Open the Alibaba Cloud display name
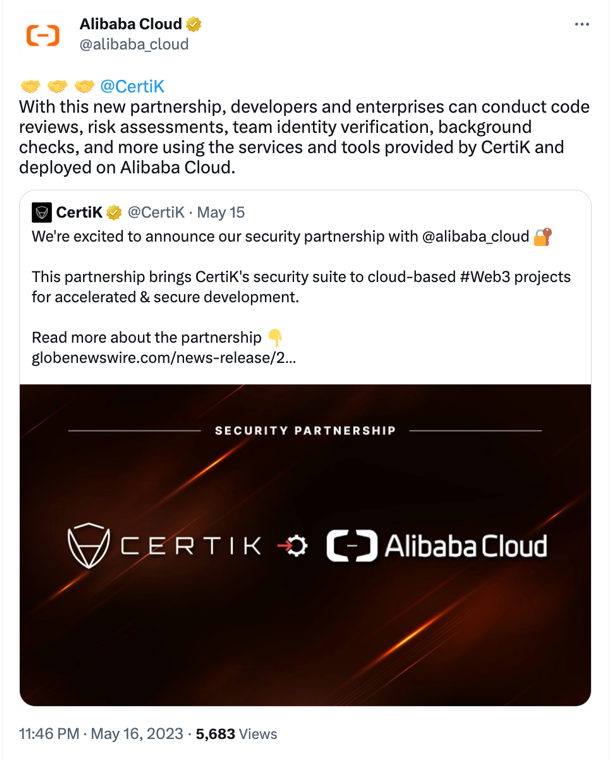Image resolution: width=612 pixels, height=760 pixels. point(130,24)
